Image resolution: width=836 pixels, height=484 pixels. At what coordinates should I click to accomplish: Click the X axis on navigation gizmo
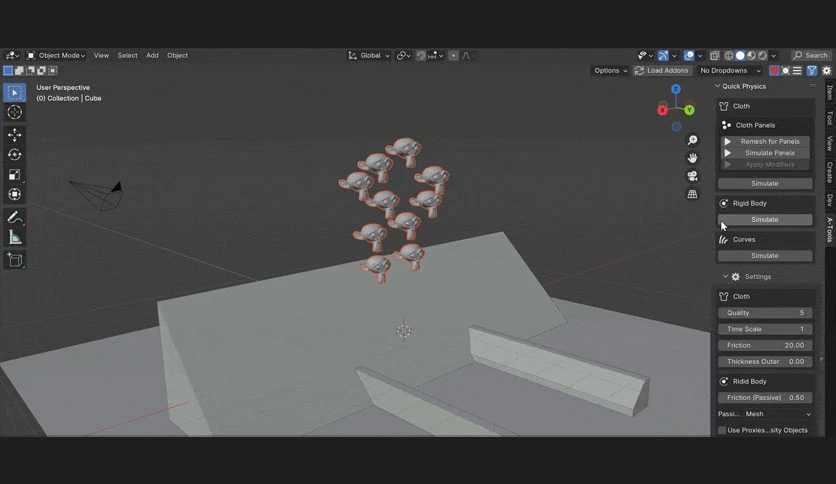coord(662,110)
